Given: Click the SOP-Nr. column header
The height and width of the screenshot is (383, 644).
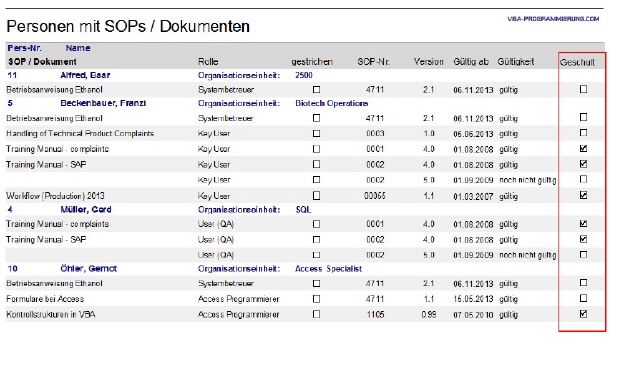Looking at the screenshot, I should (373, 62).
